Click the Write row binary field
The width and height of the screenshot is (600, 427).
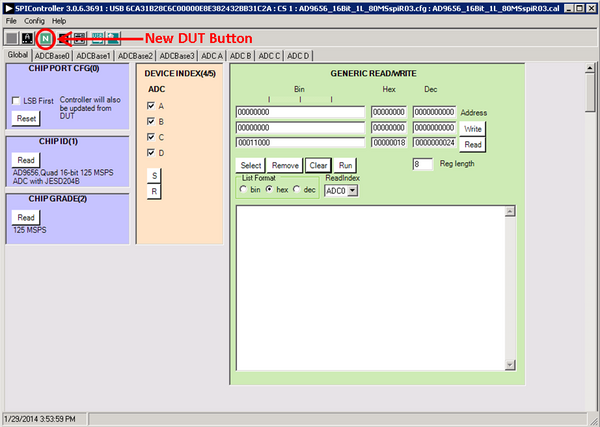[x=300, y=127]
